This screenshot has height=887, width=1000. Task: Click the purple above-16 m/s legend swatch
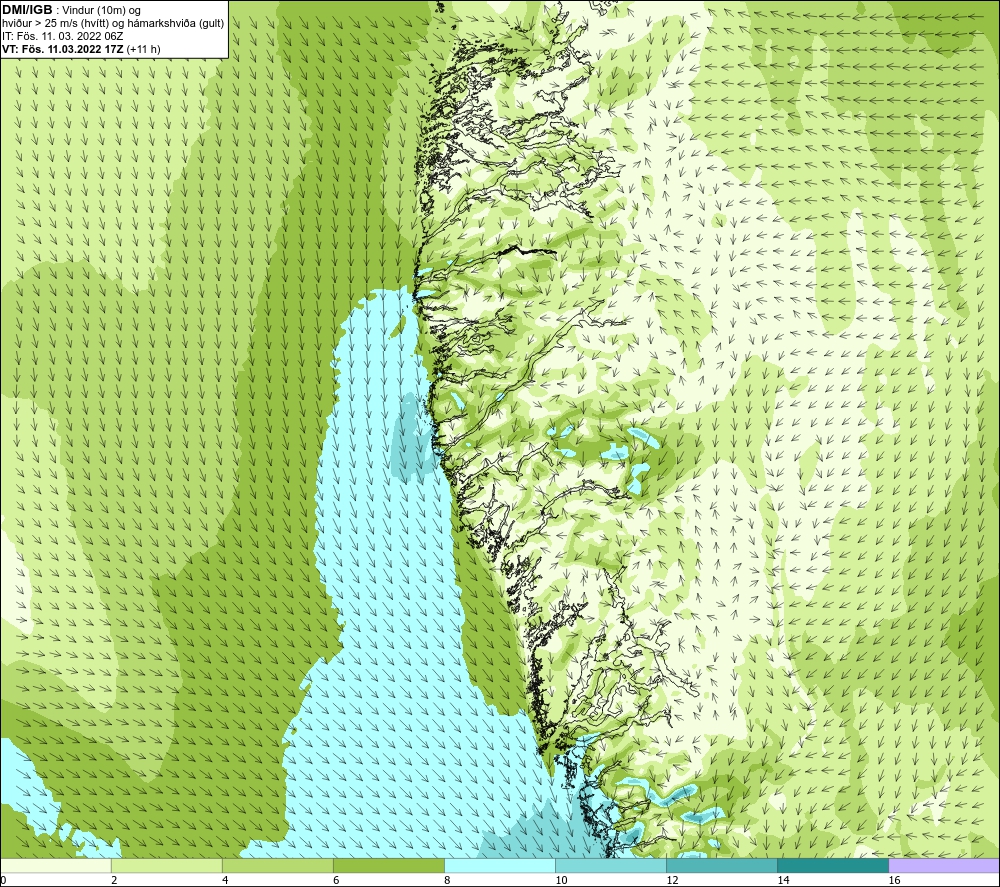tap(944, 865)
